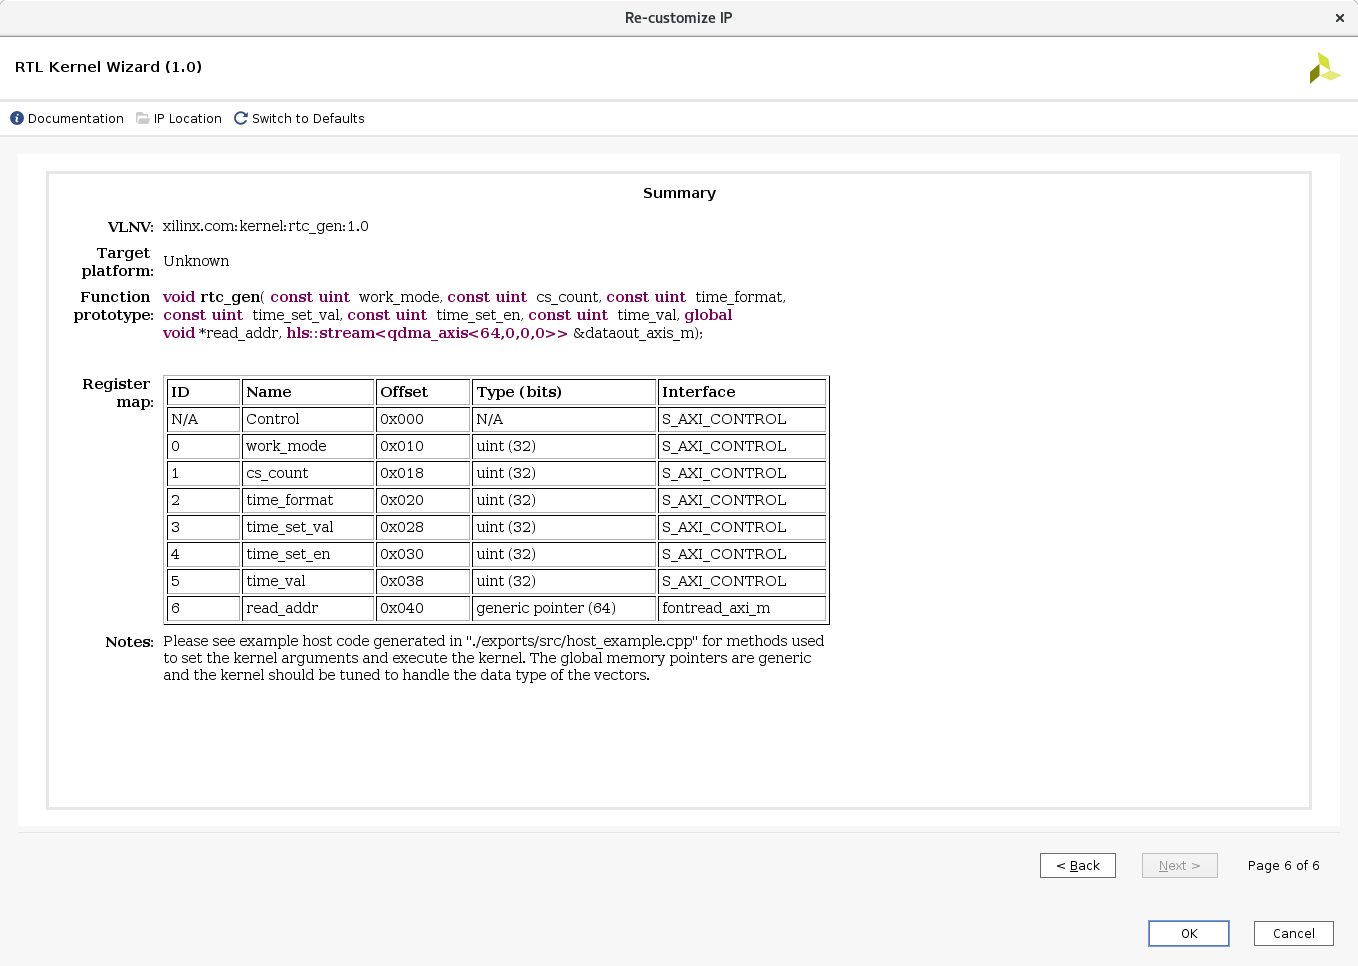Select the work_mode register name cell
The height and width of the screenshot is (966, 1358).
pos(307,446)
